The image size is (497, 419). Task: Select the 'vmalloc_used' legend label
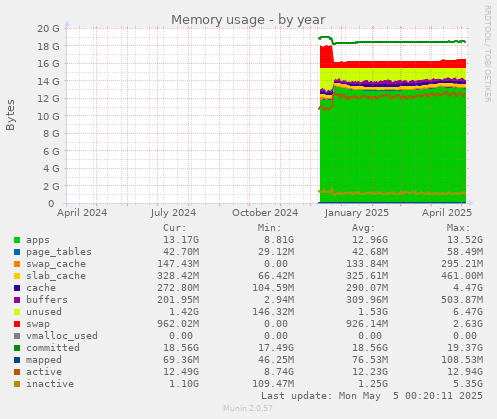pos(62,336)
